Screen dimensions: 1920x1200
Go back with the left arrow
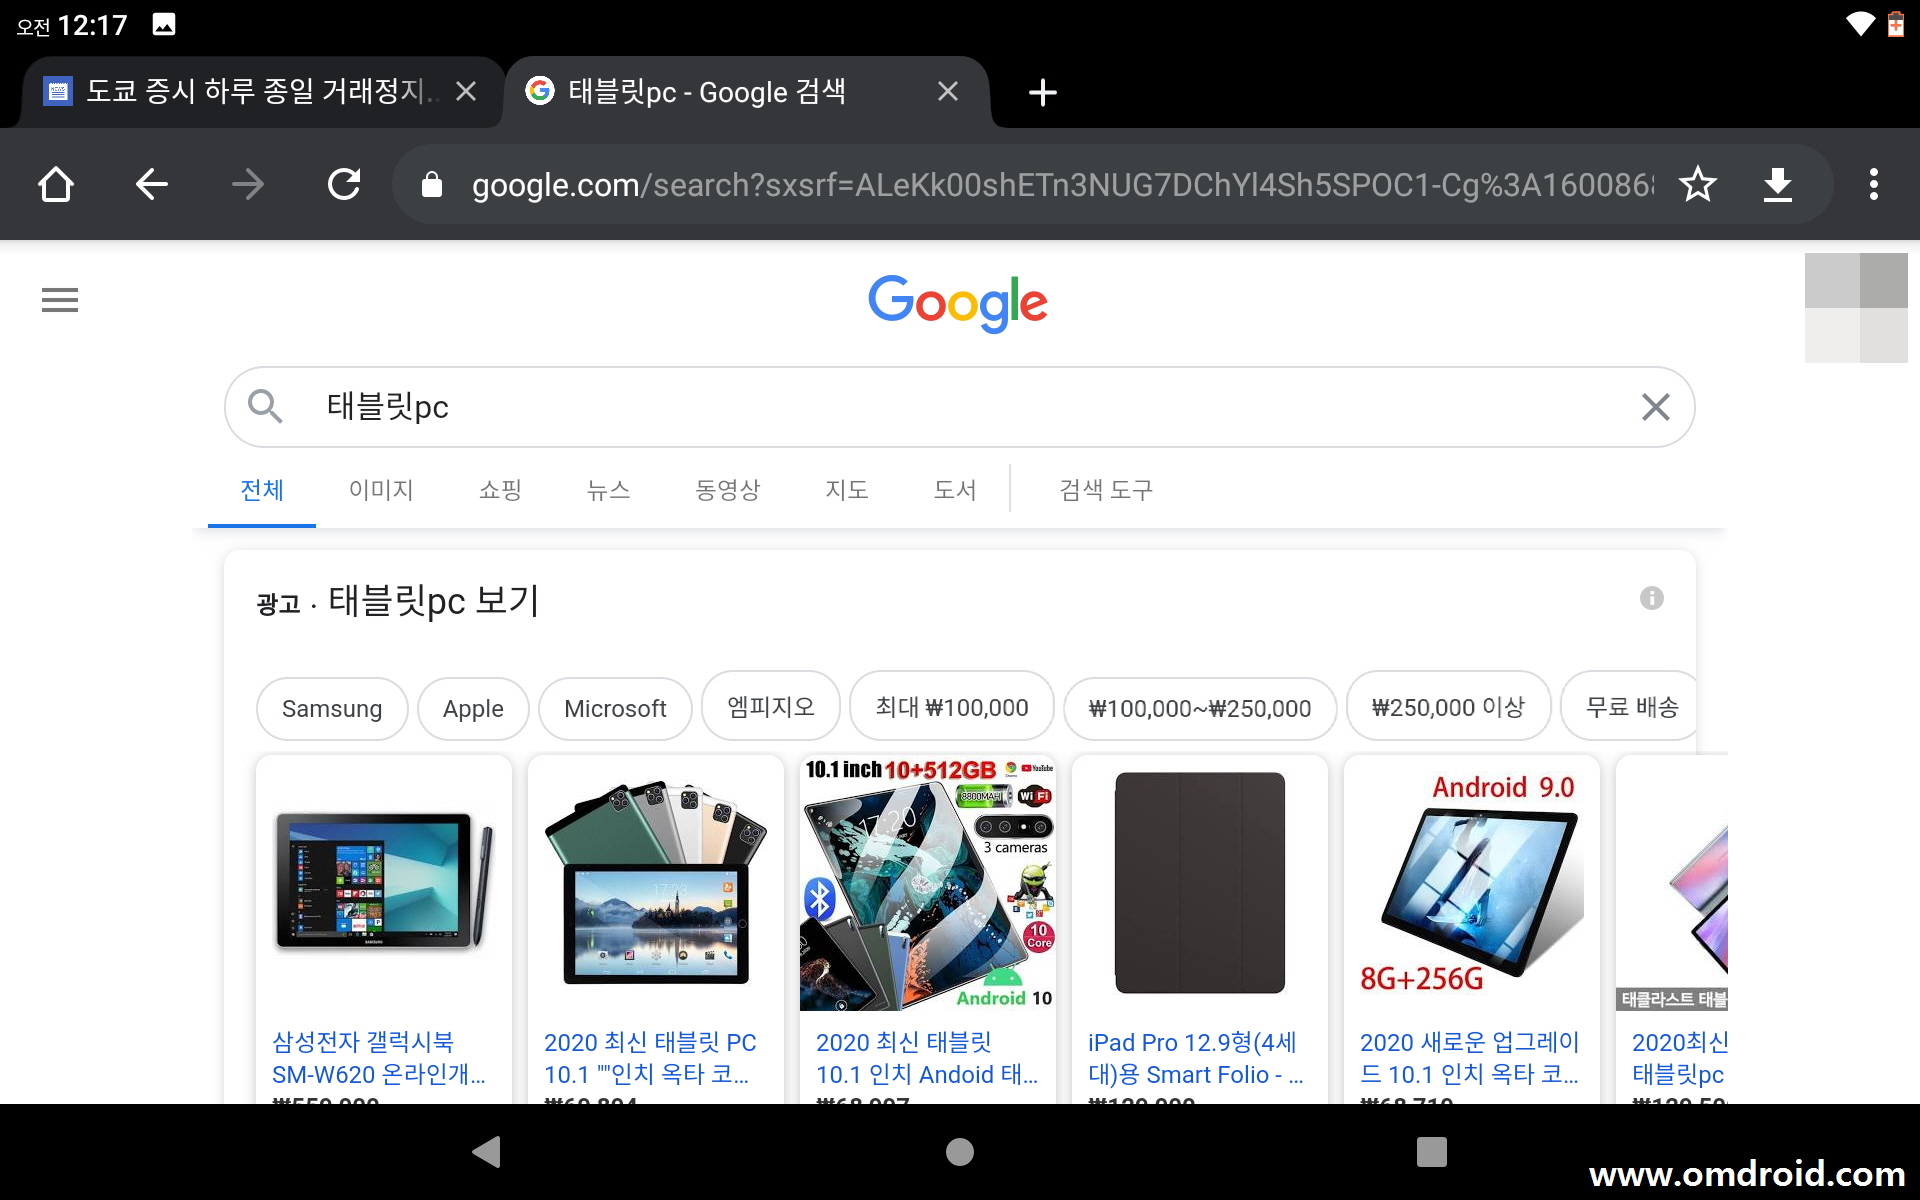[x=152, y=184]
